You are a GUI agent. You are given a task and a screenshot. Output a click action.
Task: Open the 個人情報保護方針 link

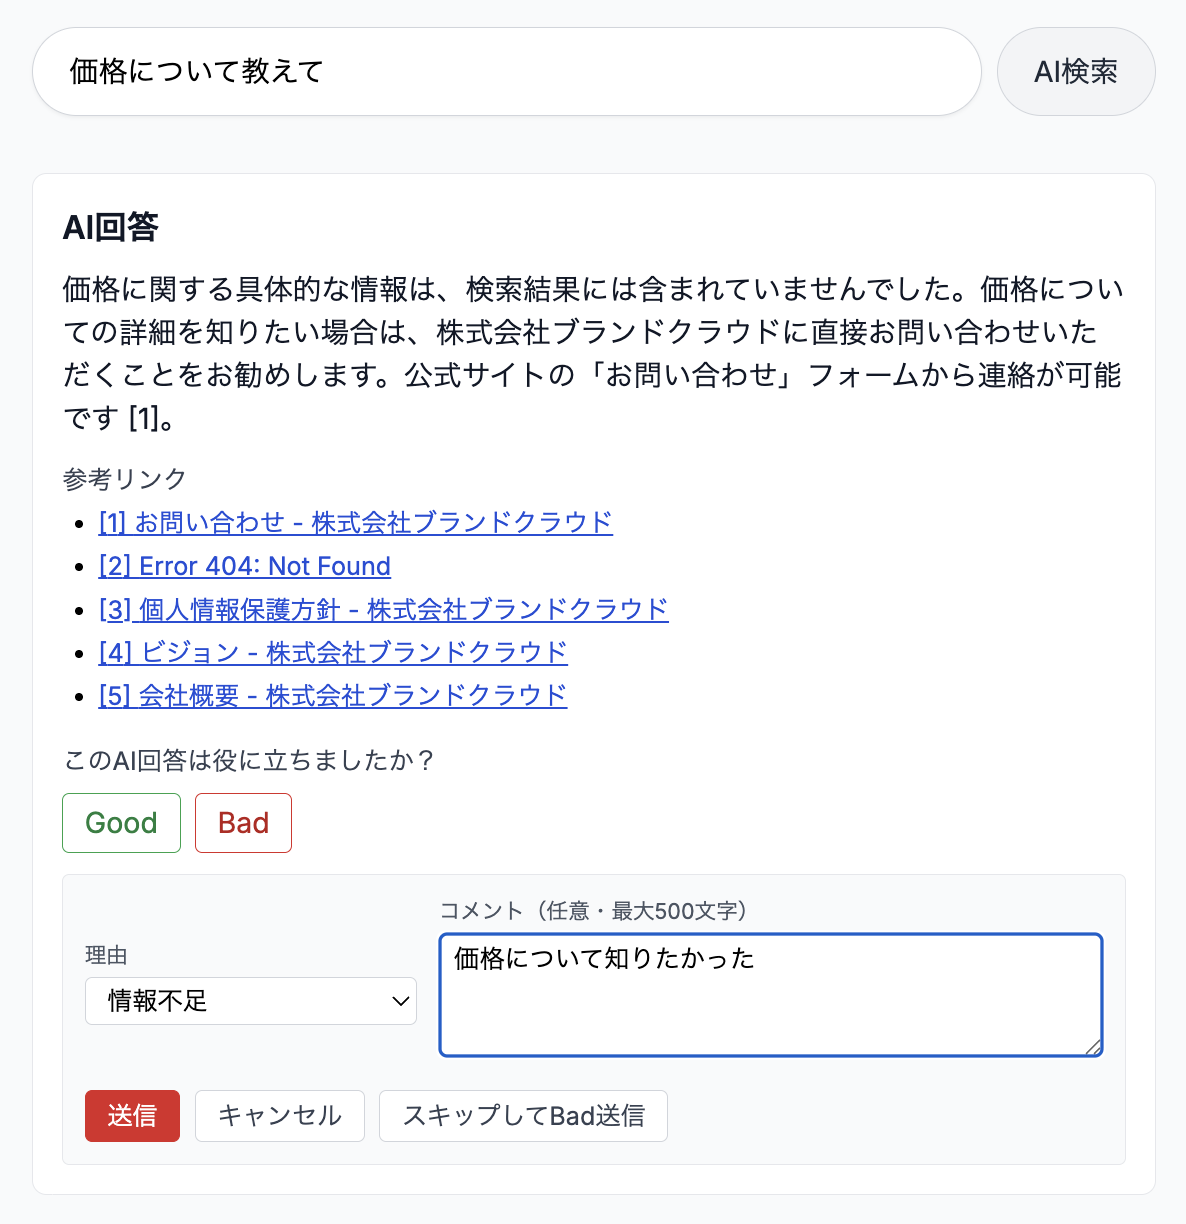point(383,609)
